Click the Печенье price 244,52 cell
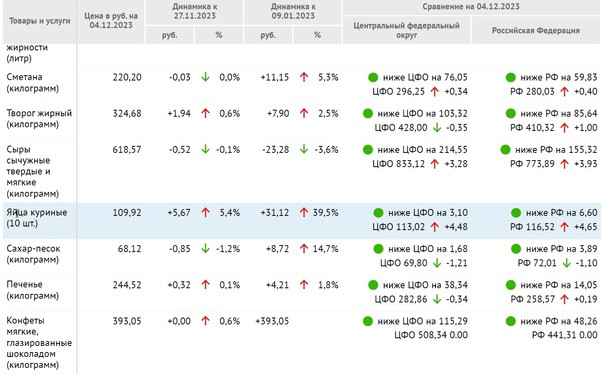 click(127, 285)
